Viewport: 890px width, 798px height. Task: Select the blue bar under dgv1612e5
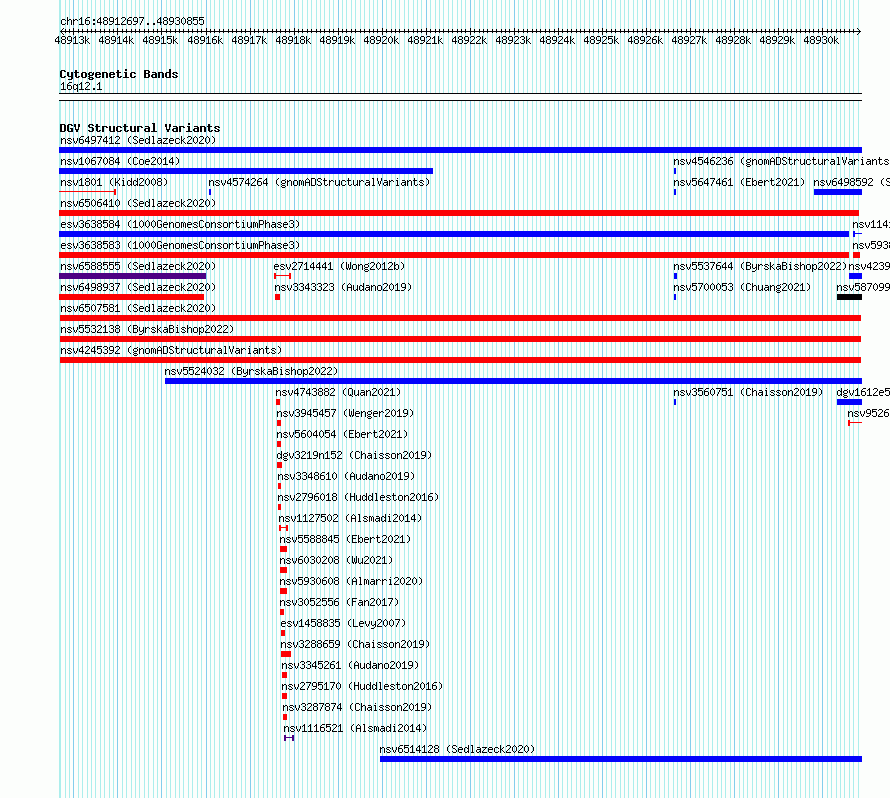pos(849,402)
